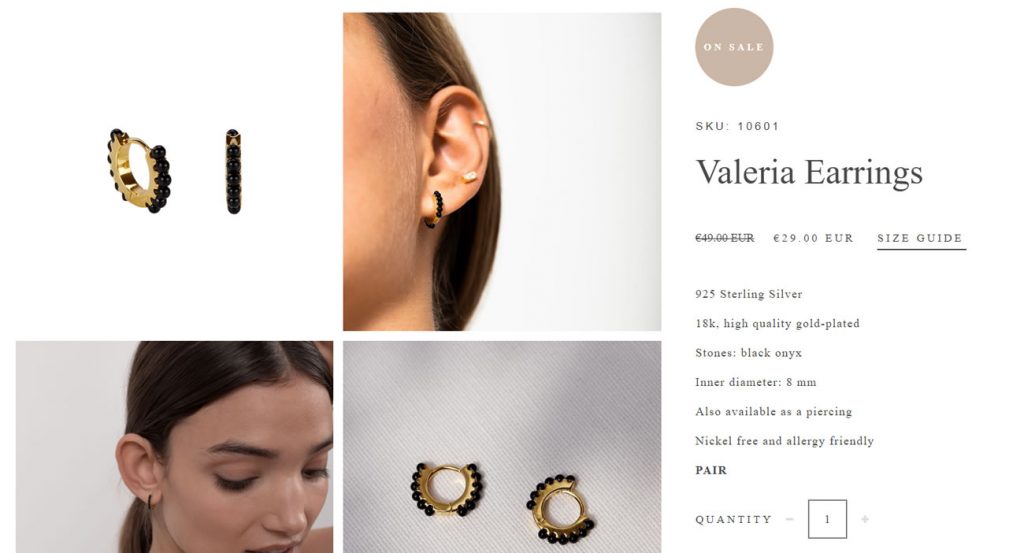Click the On Sale badge
The height and width of the screenshot is (553, 1024).
(734, 47)
